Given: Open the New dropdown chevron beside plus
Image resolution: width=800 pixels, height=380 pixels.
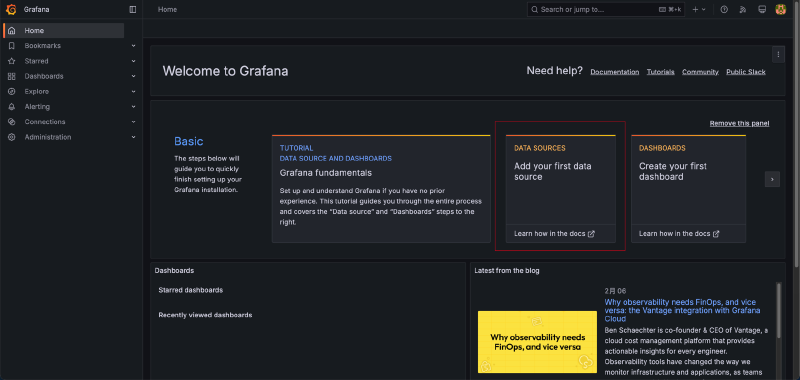Looking at the screenshot, I should pos(704,9).
